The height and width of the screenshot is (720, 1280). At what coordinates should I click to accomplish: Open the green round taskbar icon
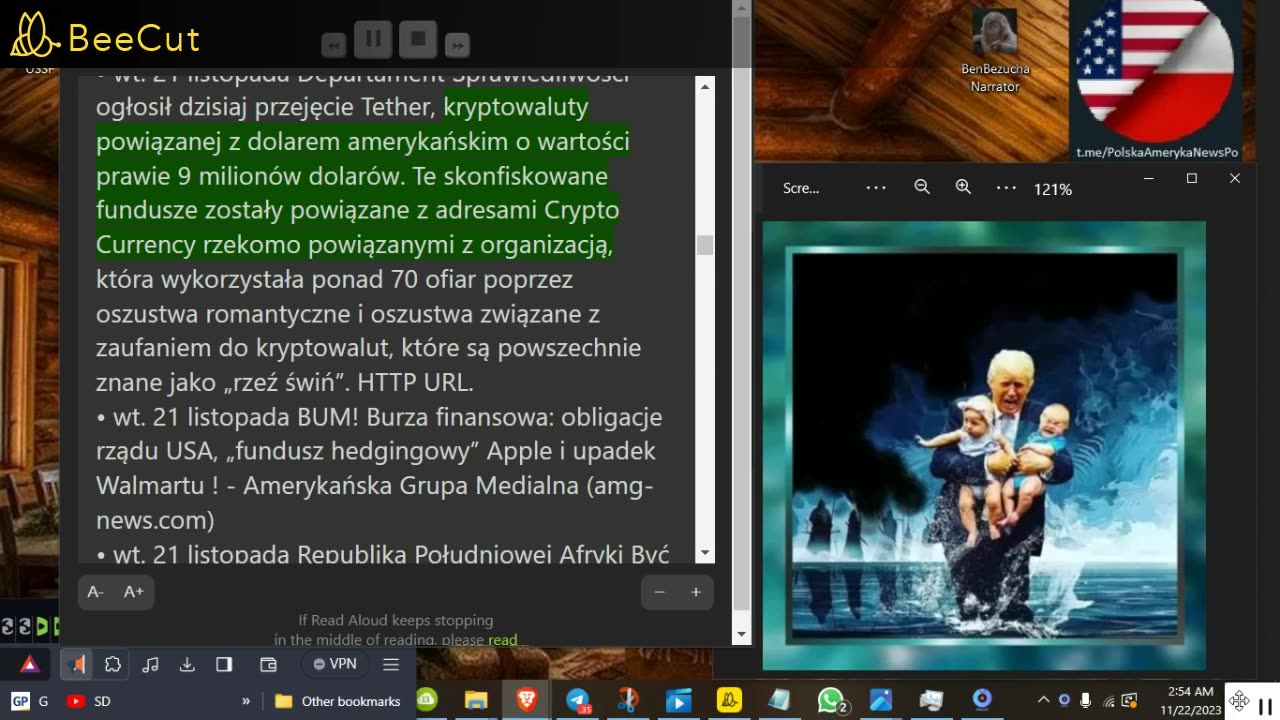427,700
